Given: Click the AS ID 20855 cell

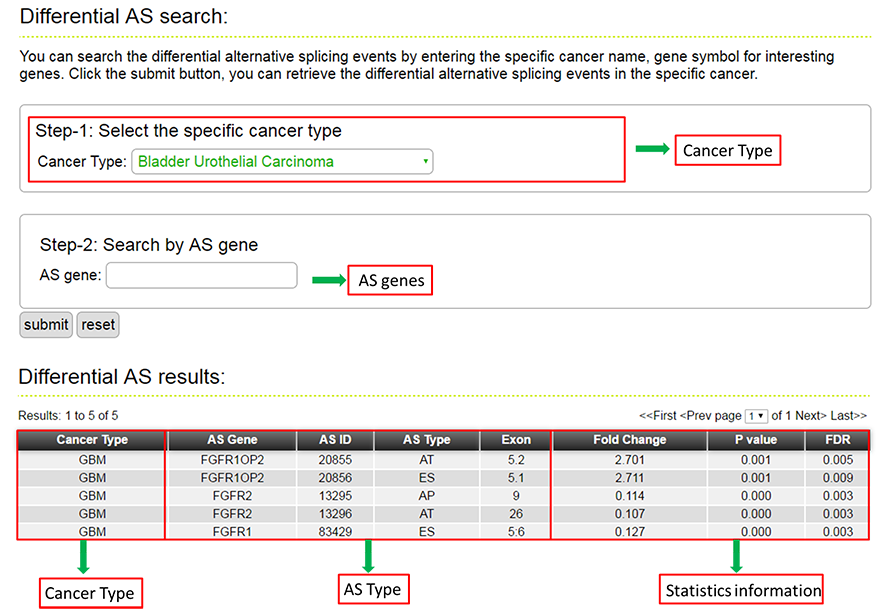Looking at the screenshot, I should click(335, 460).
